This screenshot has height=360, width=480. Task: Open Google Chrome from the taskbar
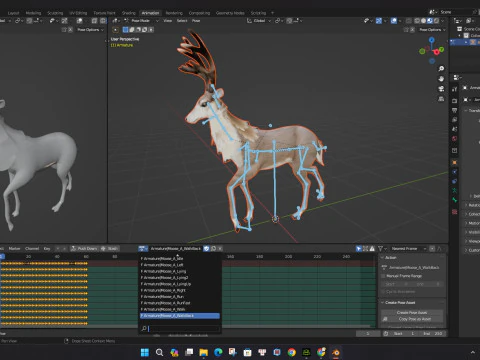pos(292,352)
